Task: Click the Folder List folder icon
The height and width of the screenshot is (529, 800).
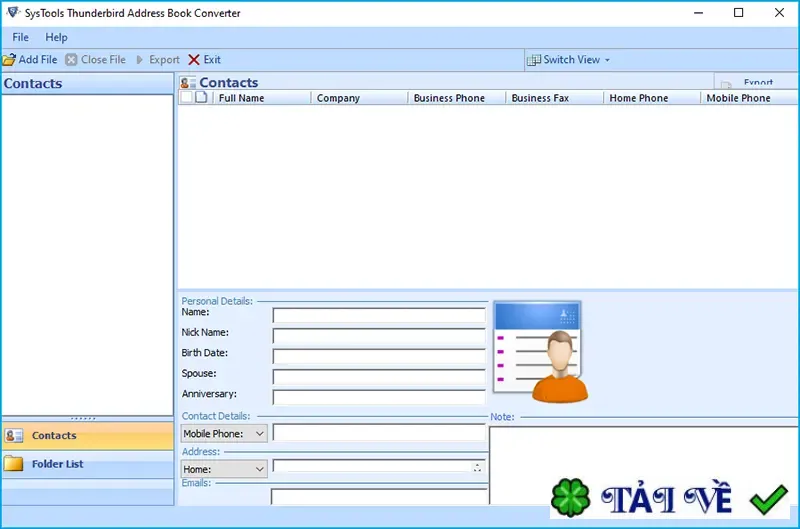Action: [14, 464]
